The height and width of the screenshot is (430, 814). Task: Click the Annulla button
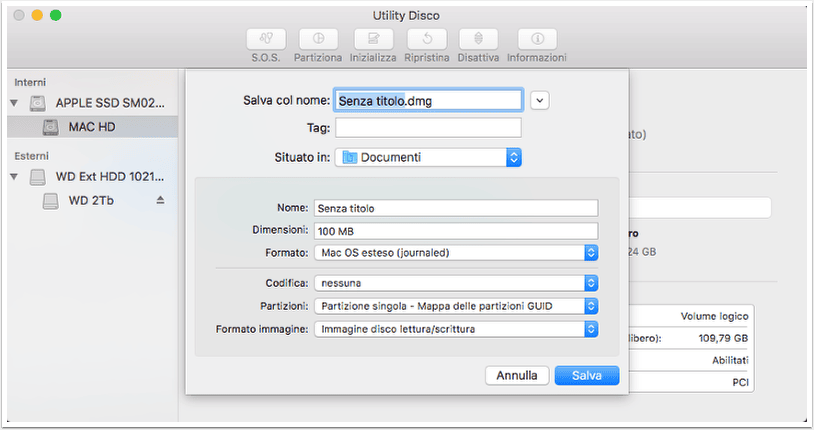517,375
